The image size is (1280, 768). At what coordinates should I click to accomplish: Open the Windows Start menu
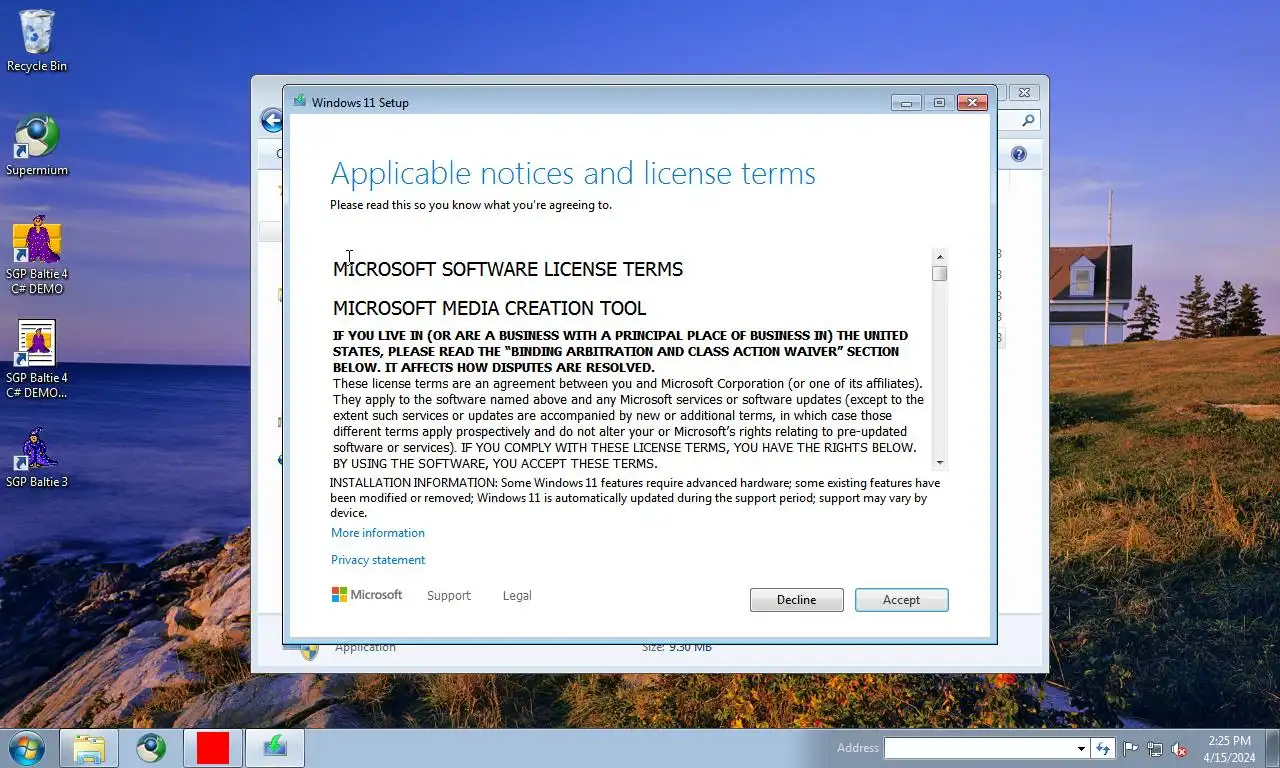click(x=26, y=748)
